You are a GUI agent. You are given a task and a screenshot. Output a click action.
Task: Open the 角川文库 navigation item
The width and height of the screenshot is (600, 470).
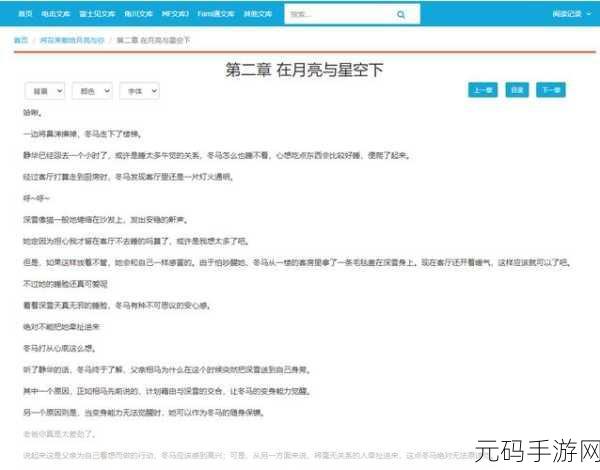click(138, 14)
